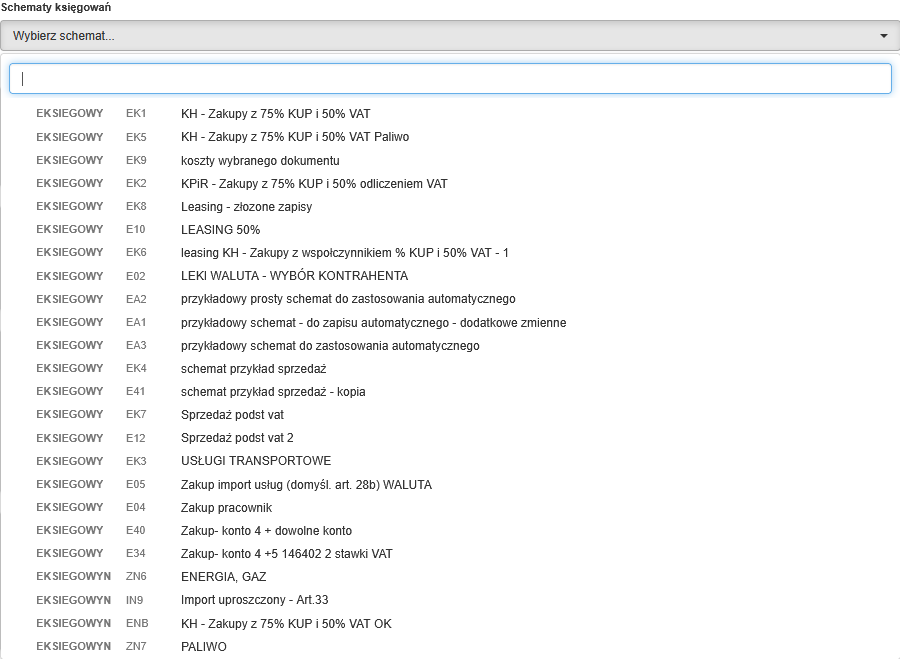Click the dropdown arrow caret
The height and width of the screenshot is (659, 900).
pyautogui.click(x=883, y=36)
